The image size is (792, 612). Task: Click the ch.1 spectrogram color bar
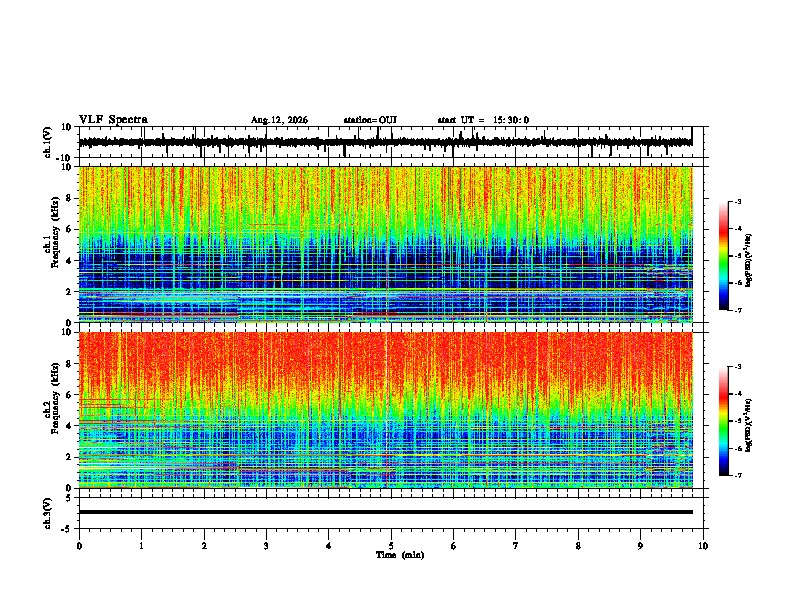click(x=724, y=256)
